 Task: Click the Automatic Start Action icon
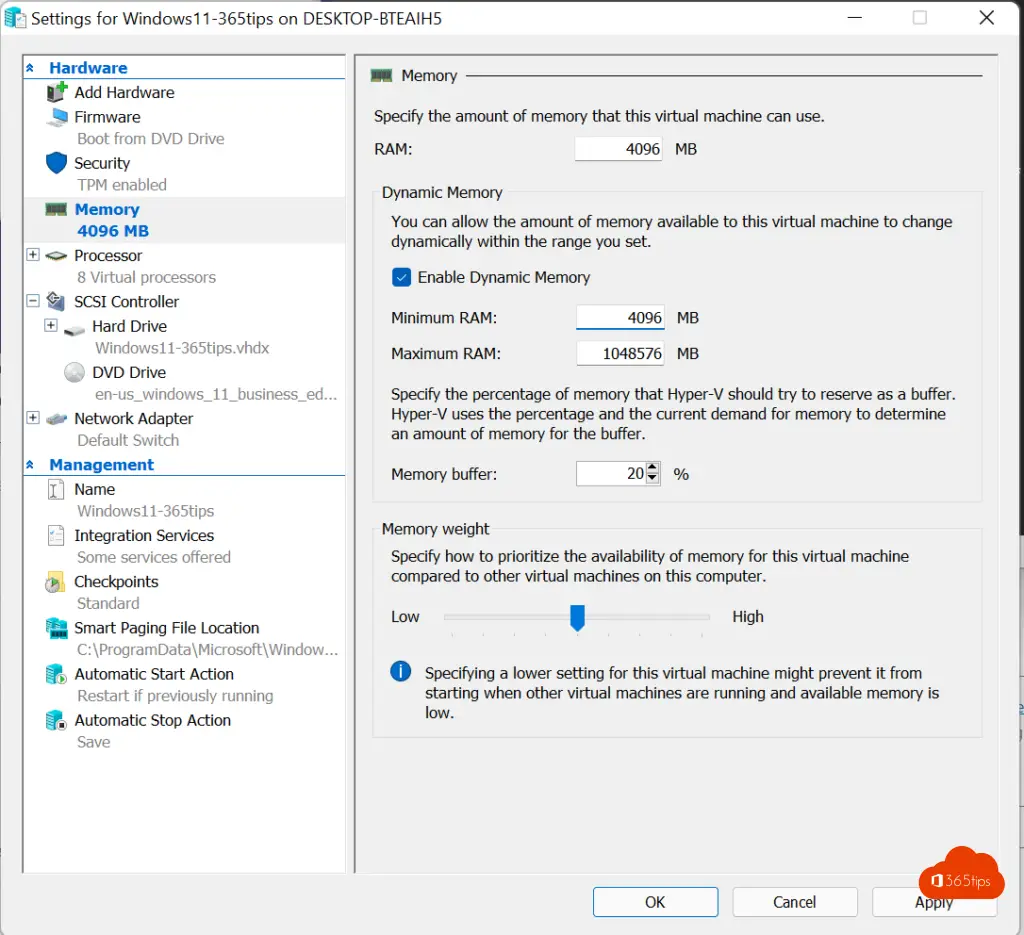[56, 674]
